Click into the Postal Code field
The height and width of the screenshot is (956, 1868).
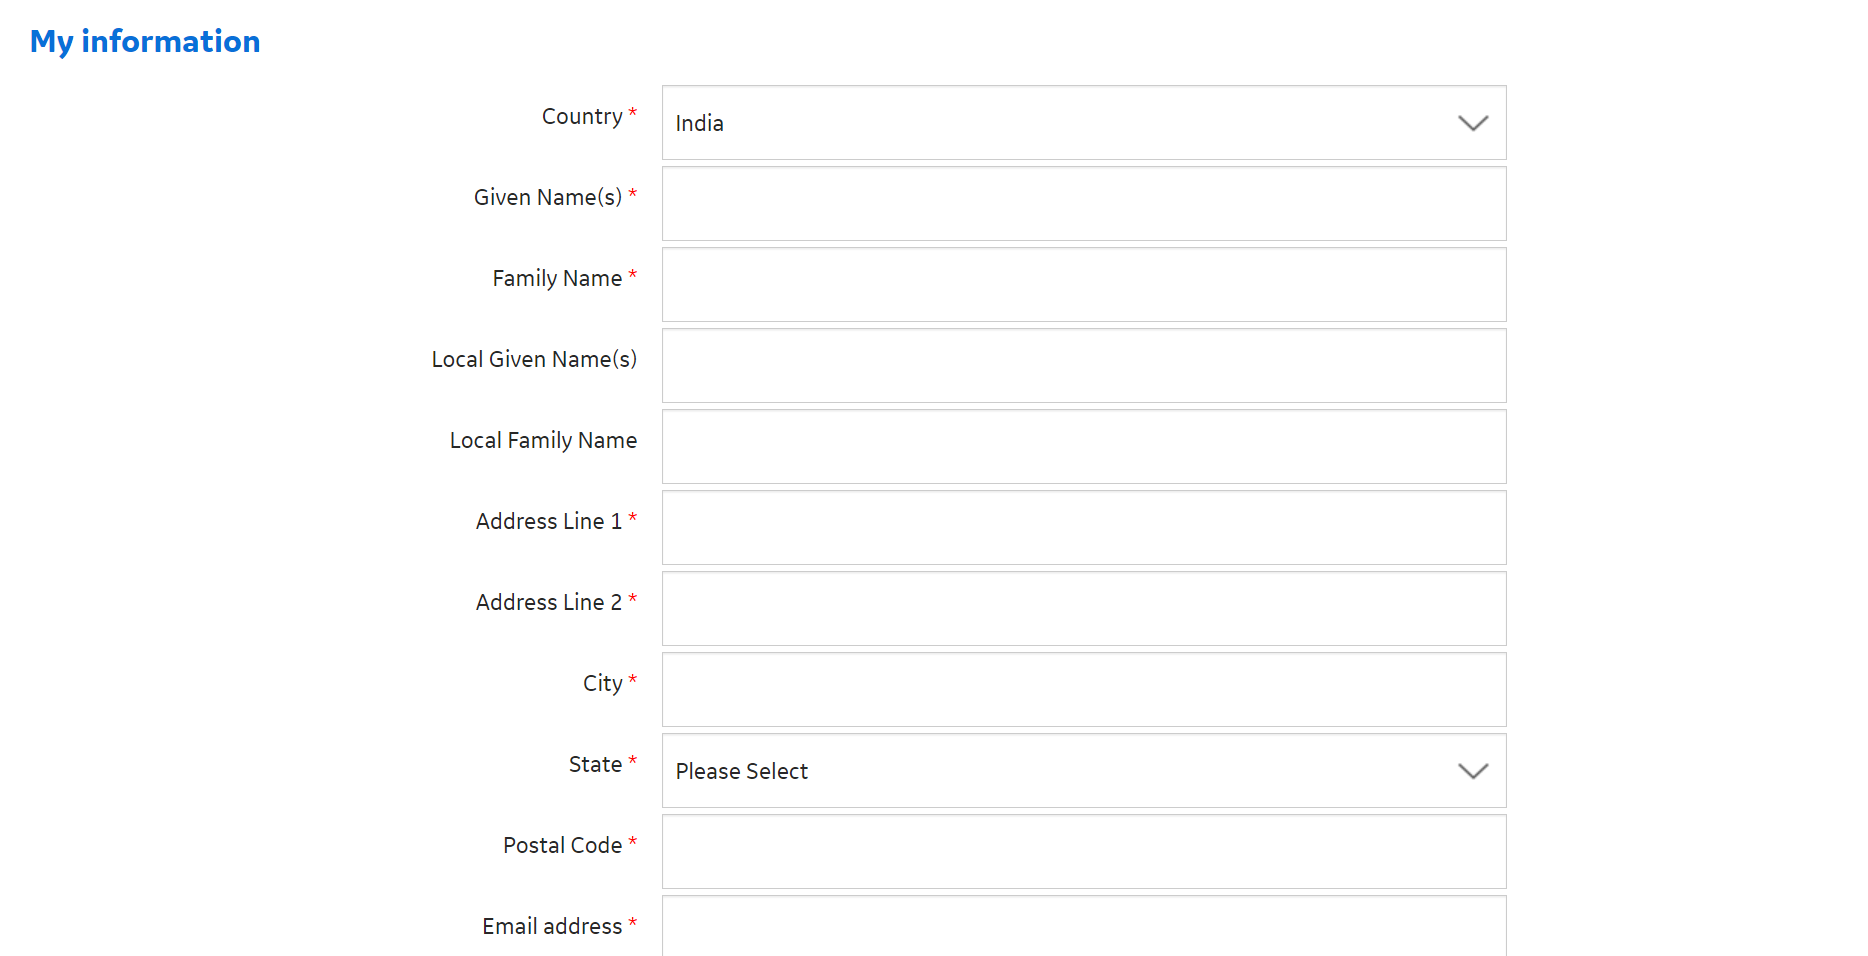coord(1084,852)
